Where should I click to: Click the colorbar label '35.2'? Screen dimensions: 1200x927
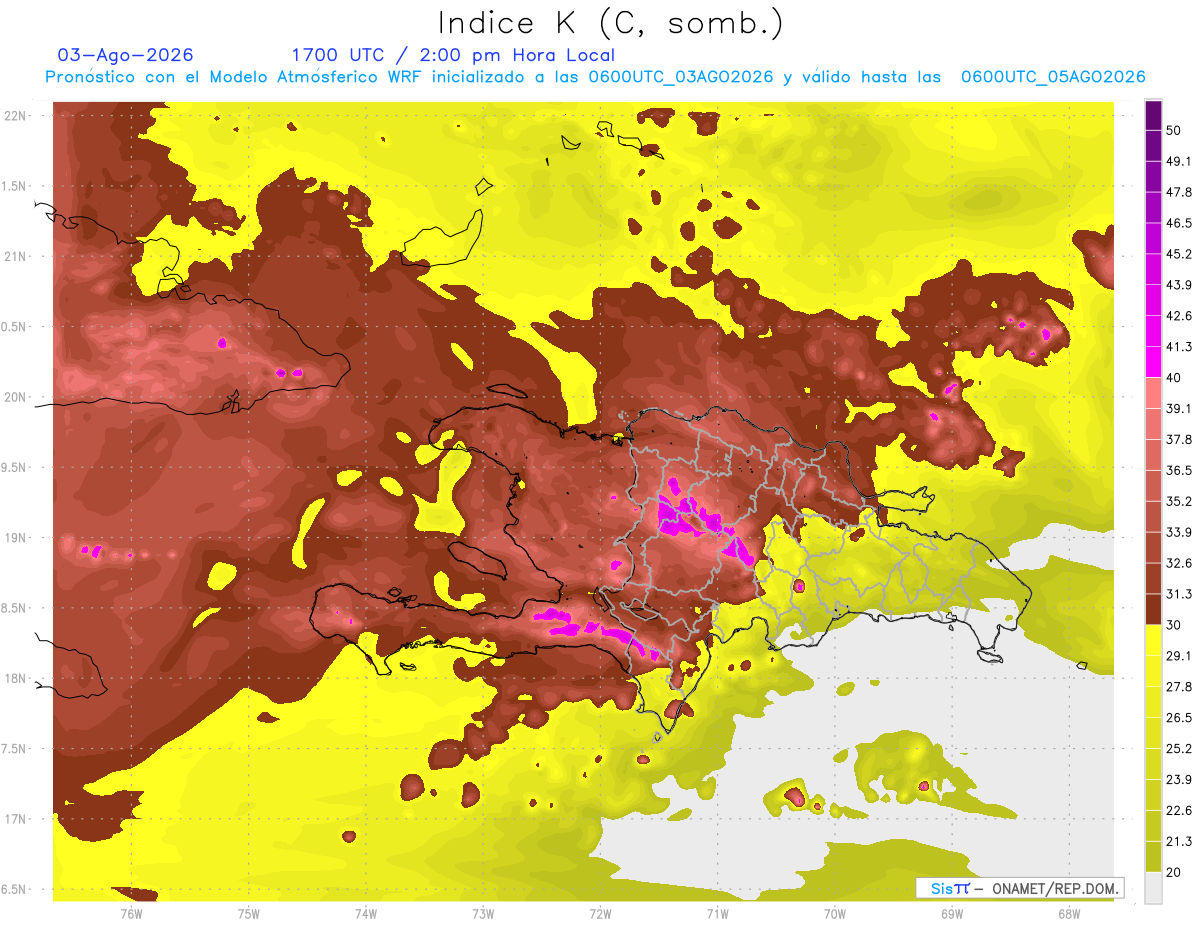1179,501
